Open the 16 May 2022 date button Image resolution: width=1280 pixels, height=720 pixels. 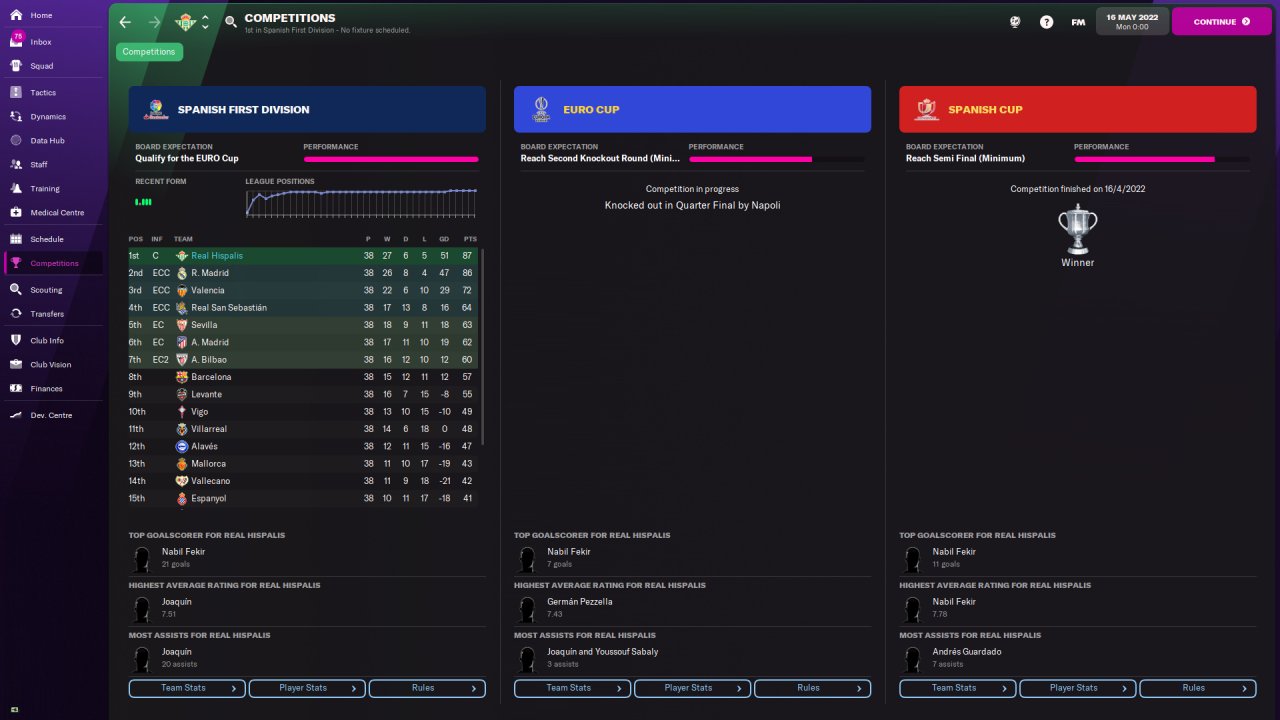1132,21
